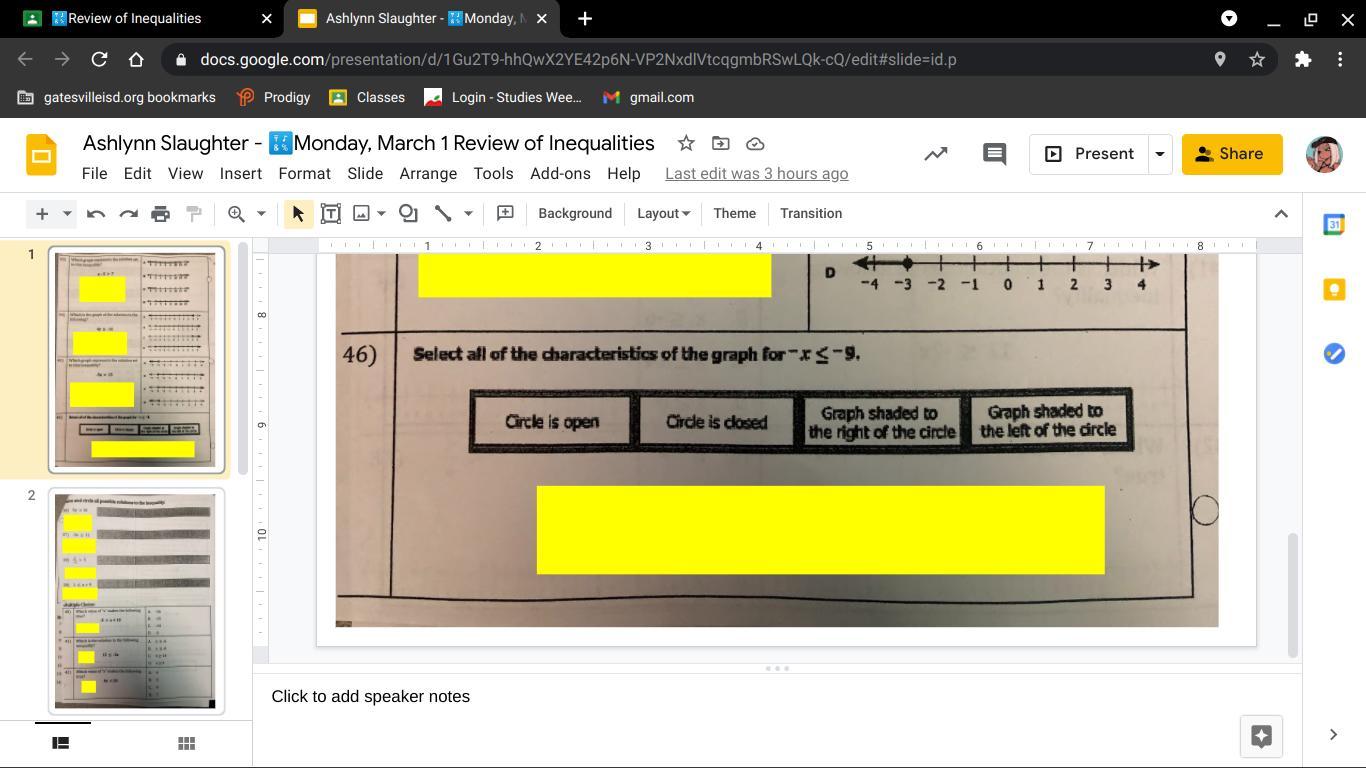
Task: Click the zoom magnifier tool
Action: (x=236, y=213)
